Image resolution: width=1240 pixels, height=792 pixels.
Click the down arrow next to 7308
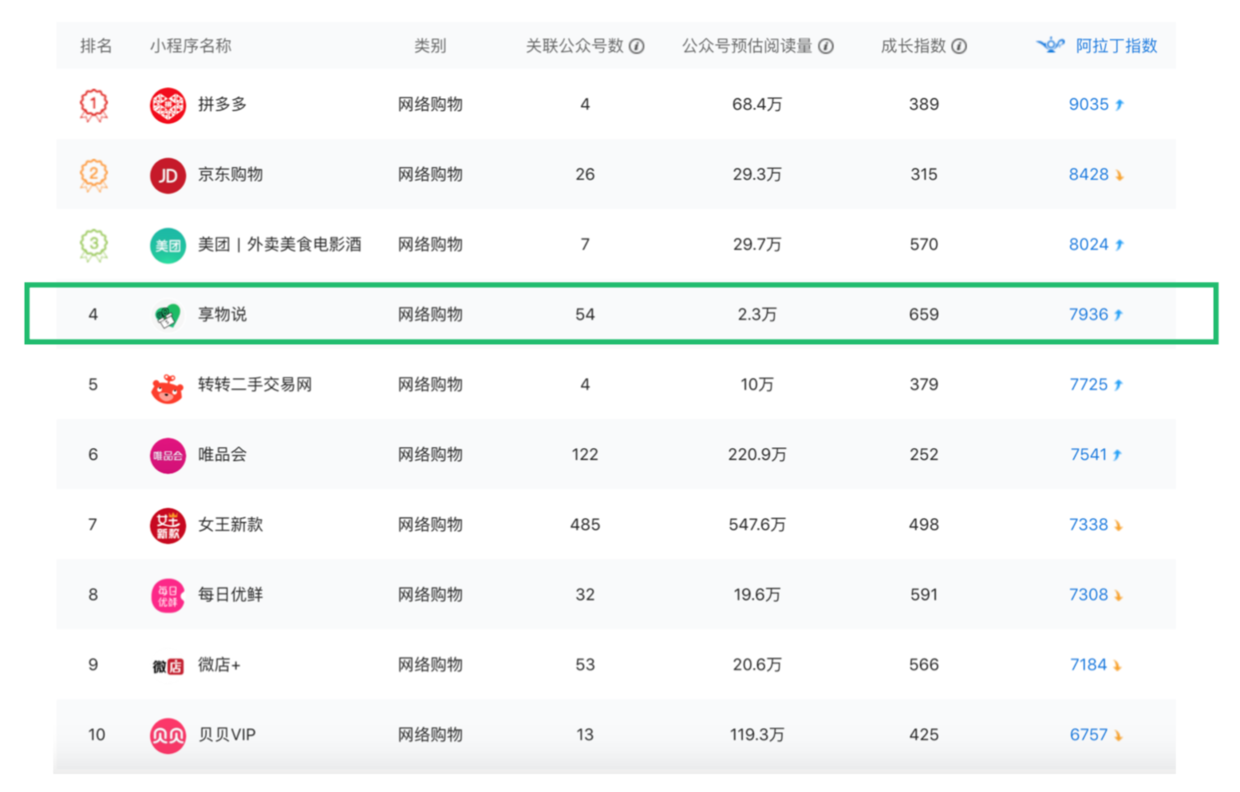tap(1120, 595)
